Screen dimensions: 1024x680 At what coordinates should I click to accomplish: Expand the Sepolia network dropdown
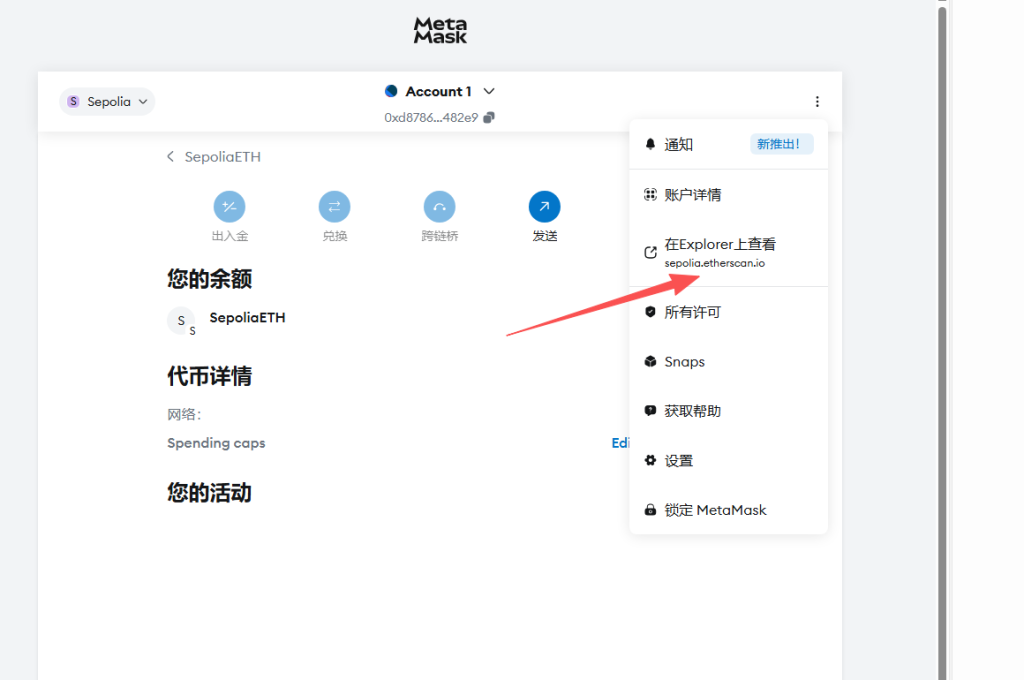[107, 101]
